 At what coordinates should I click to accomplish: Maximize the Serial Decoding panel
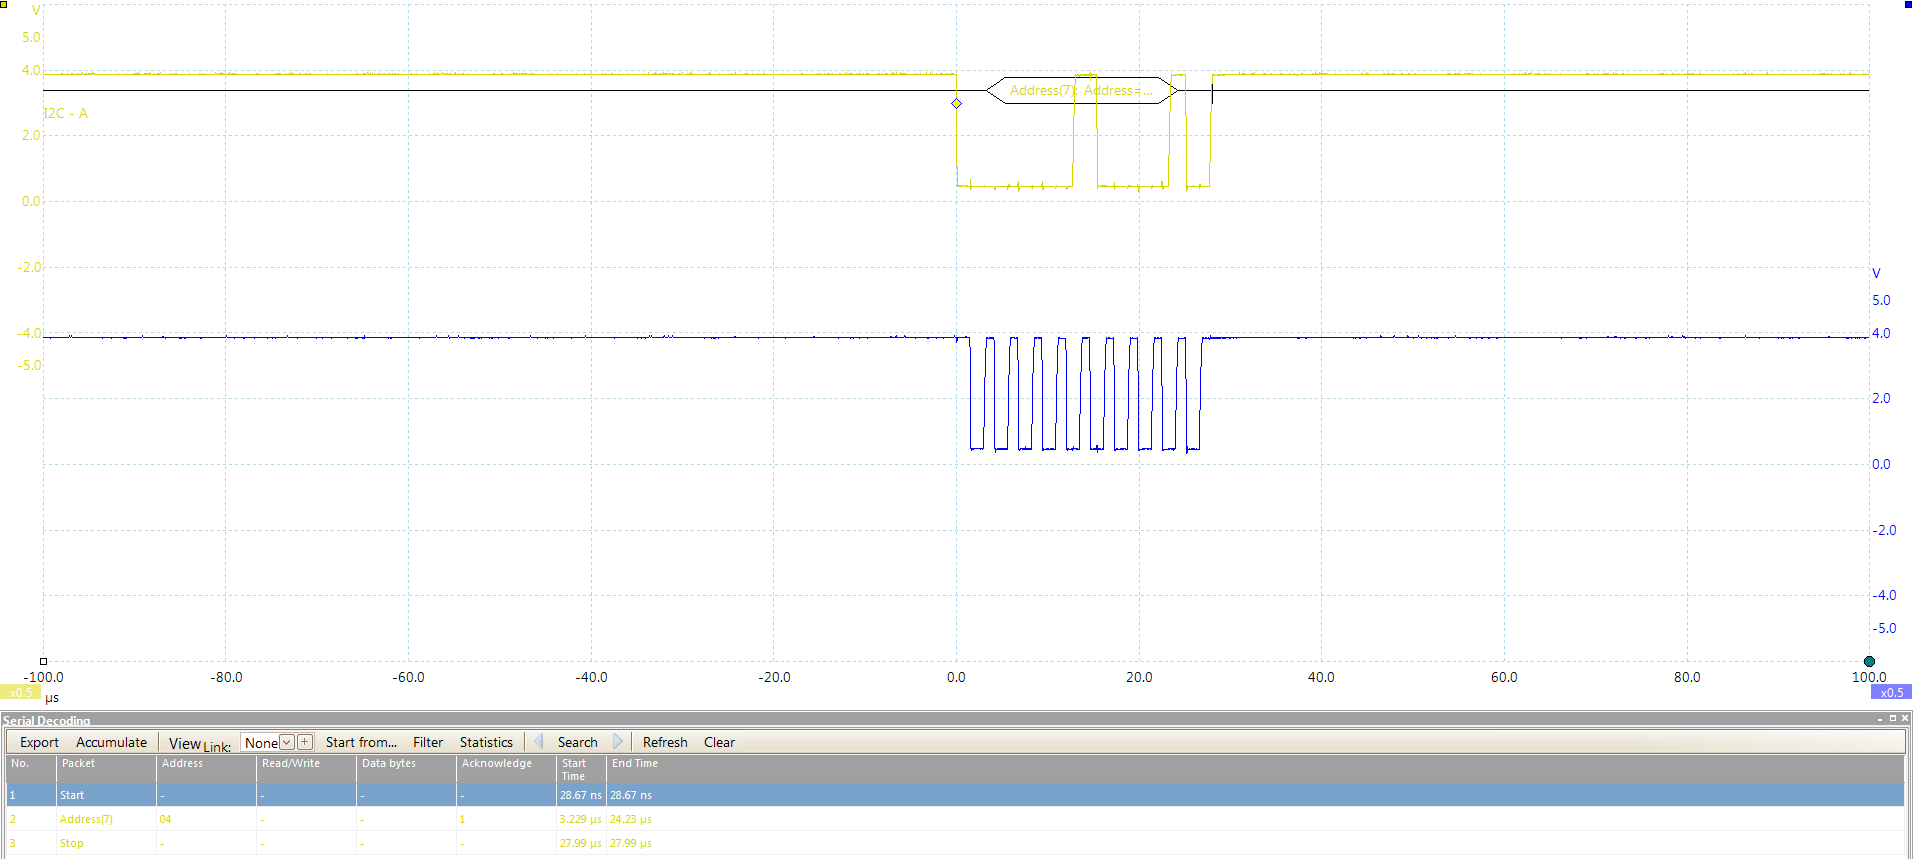click(1892, 719)
